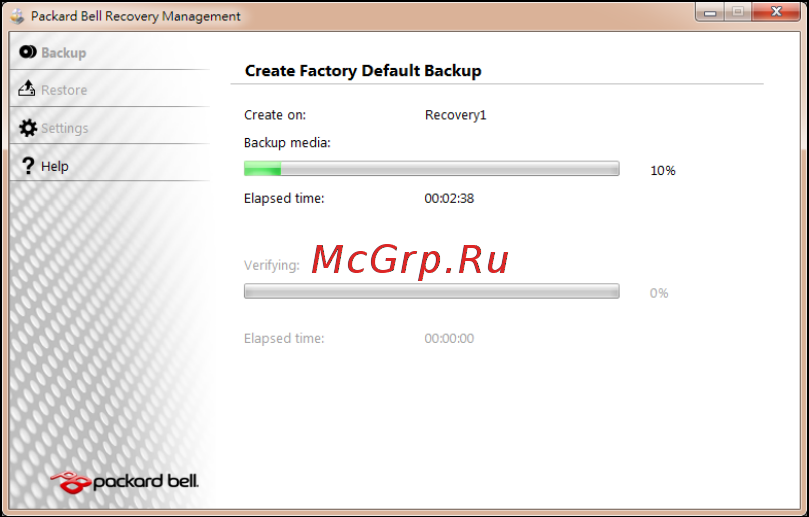Click the Backup media progress bar
The image size is (809, 517).
click(431, 169)
